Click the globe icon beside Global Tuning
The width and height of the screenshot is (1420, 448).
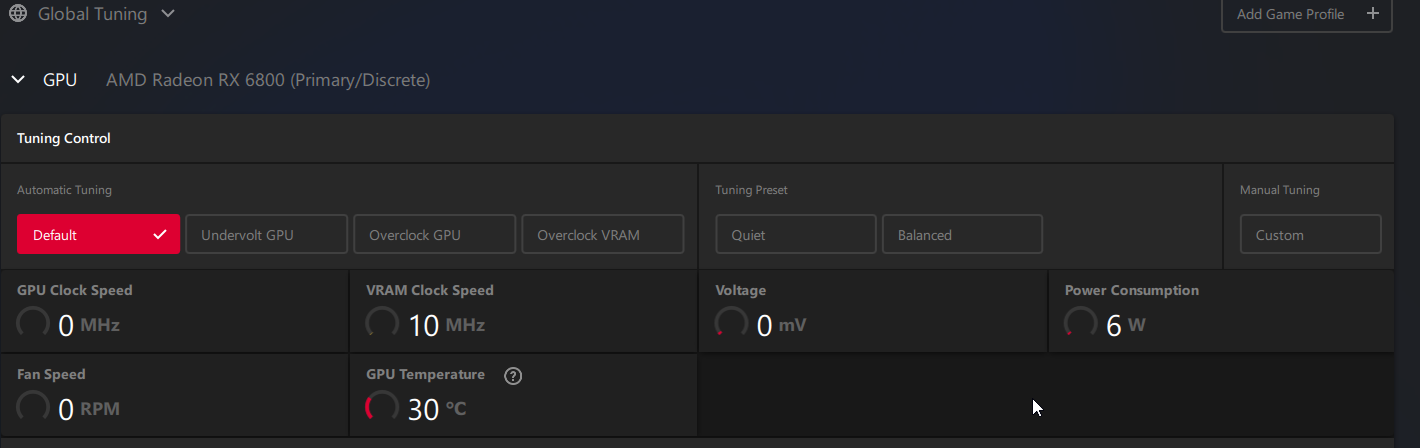tap(18, 14)
